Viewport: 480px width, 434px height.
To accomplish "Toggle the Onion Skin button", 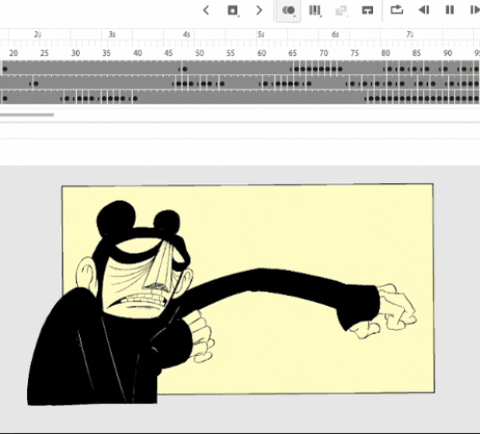I will [289, 11].
